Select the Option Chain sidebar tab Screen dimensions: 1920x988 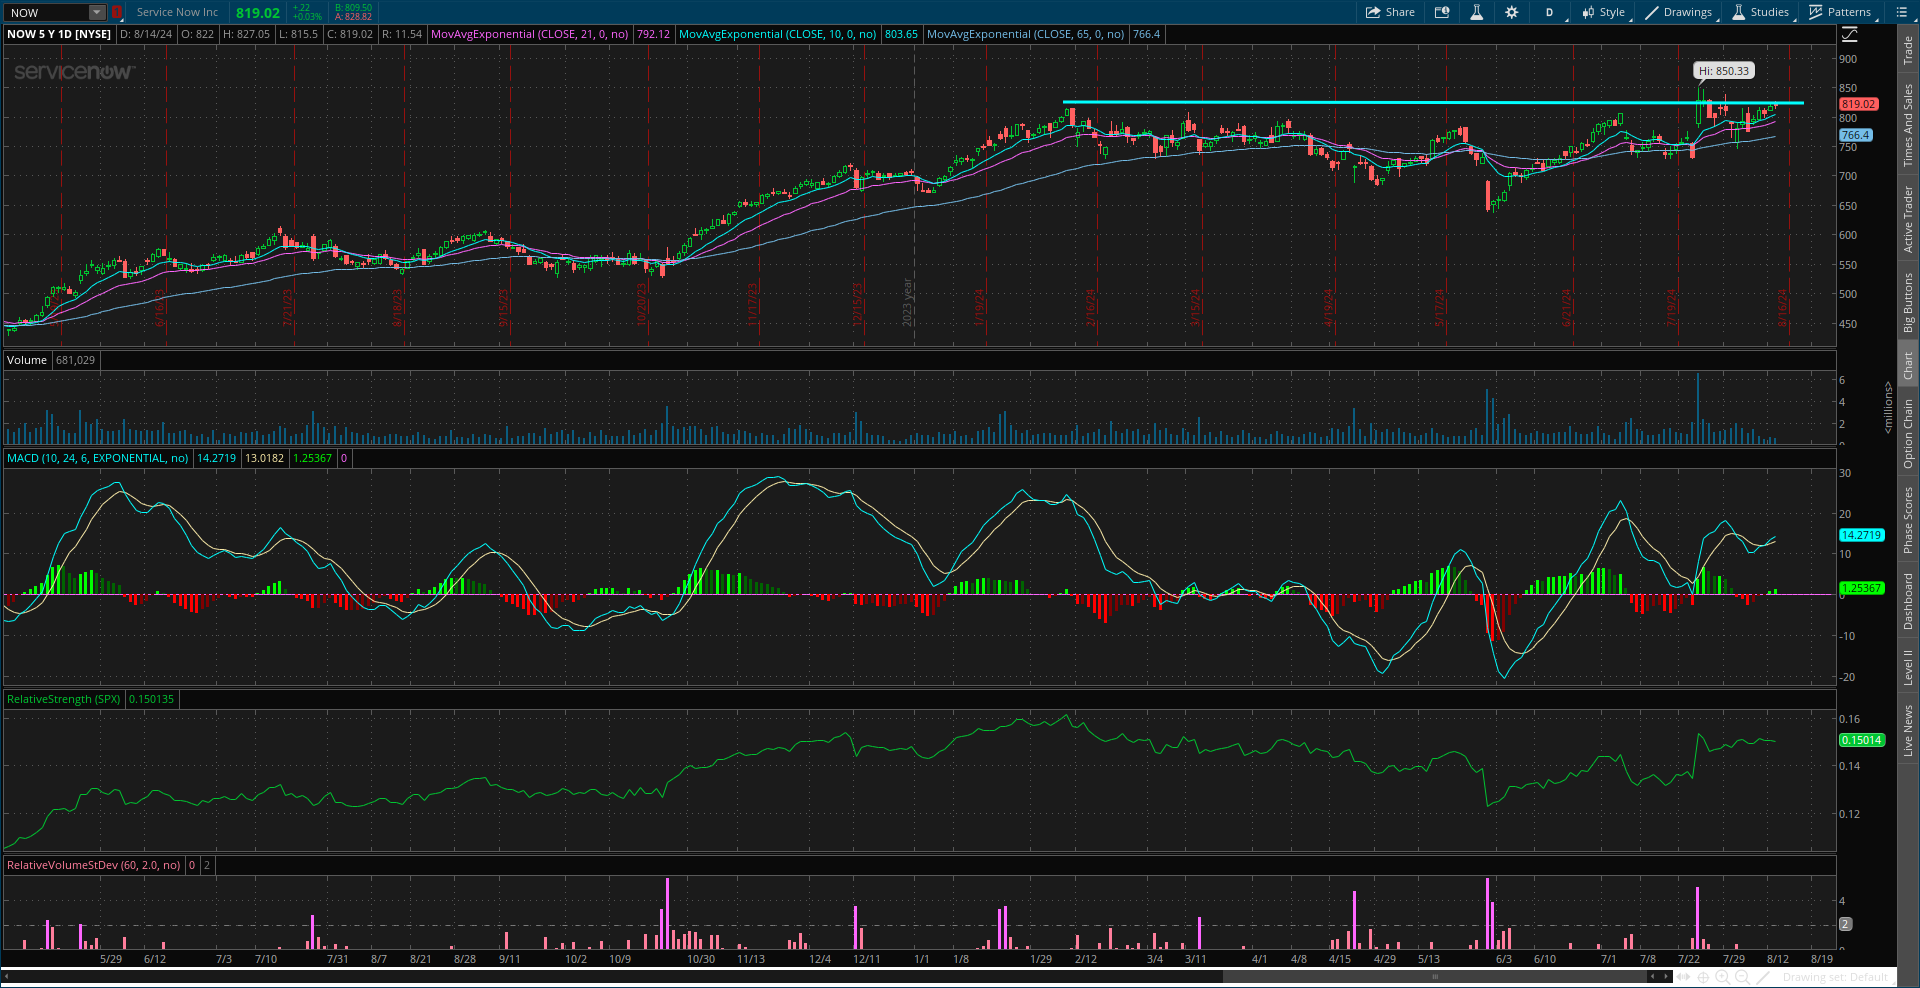tap(1908, 433)
